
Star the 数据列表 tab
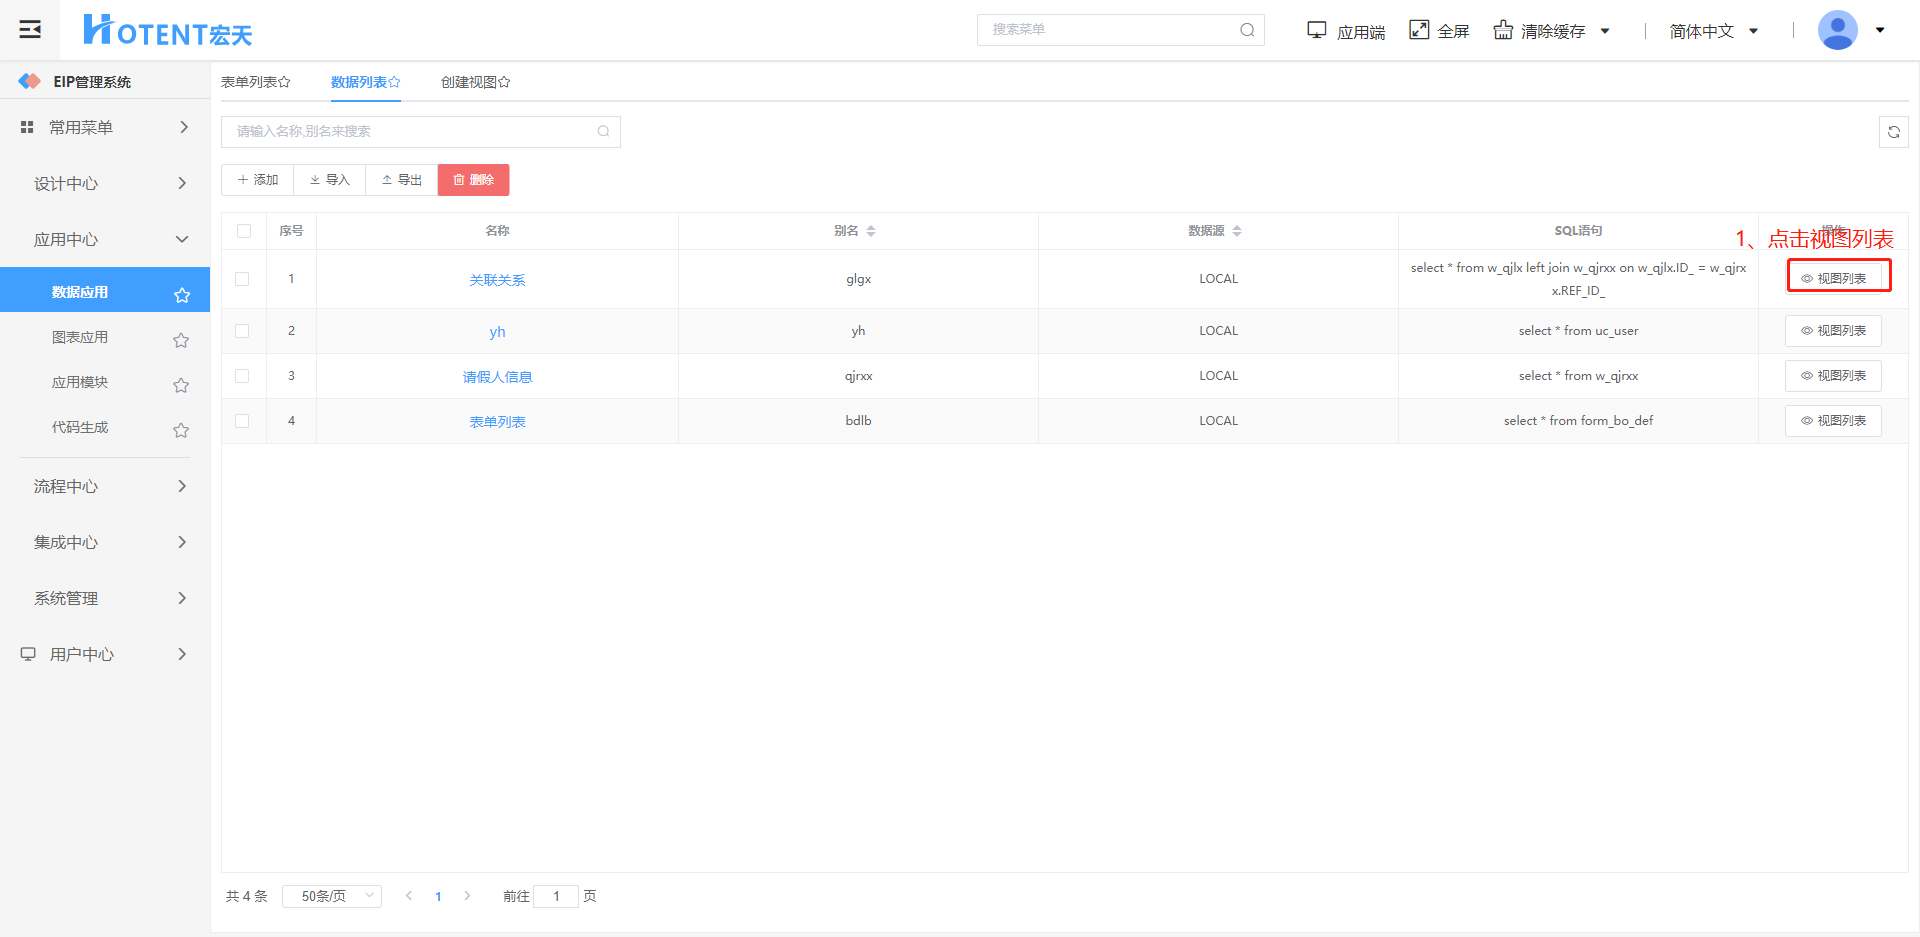(395, 82)
